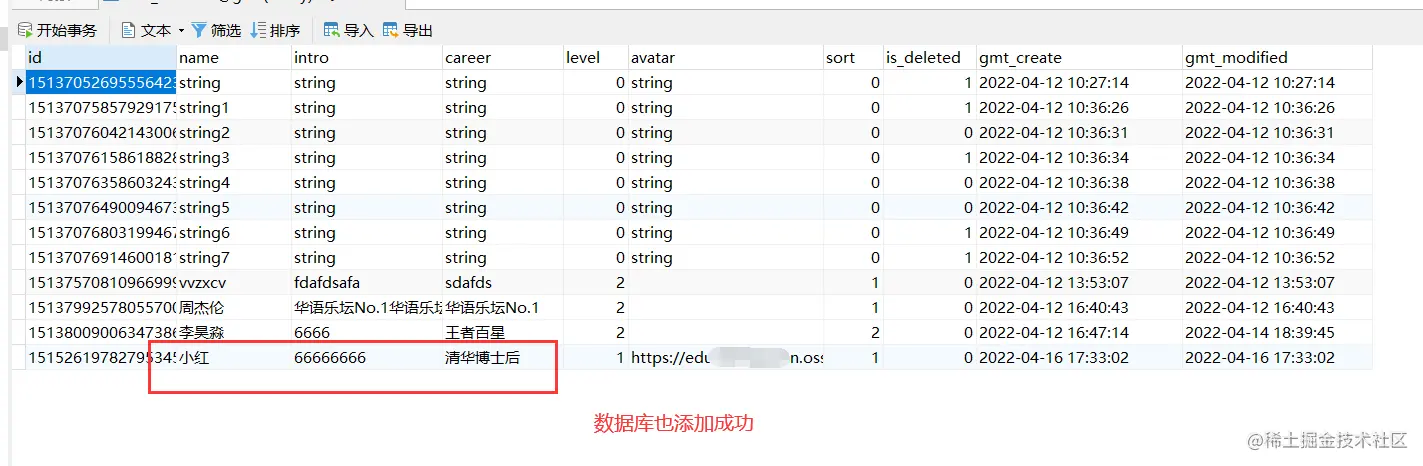This screenshot has height=466, width=1423.
Task: Select career cell 华语乐坛No.1
Action: [502, 307]
